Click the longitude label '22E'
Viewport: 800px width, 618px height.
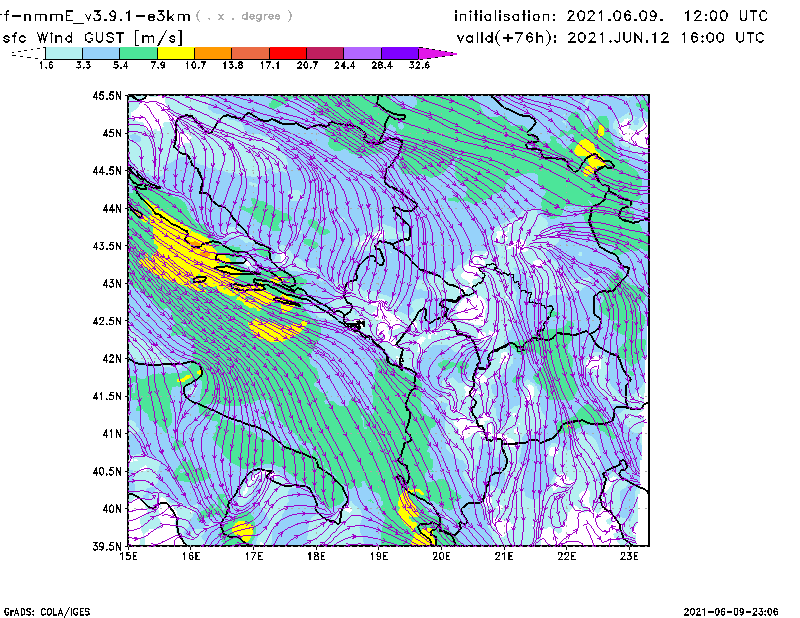click(566, 556)
